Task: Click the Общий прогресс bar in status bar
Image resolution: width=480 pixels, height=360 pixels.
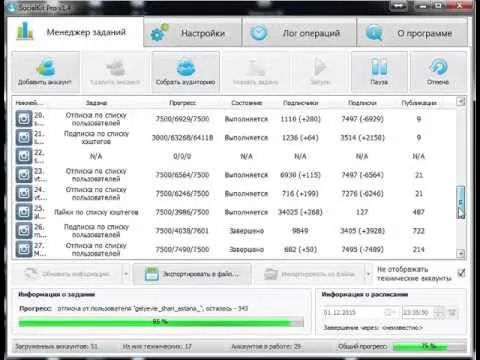Action: point(429,347)
